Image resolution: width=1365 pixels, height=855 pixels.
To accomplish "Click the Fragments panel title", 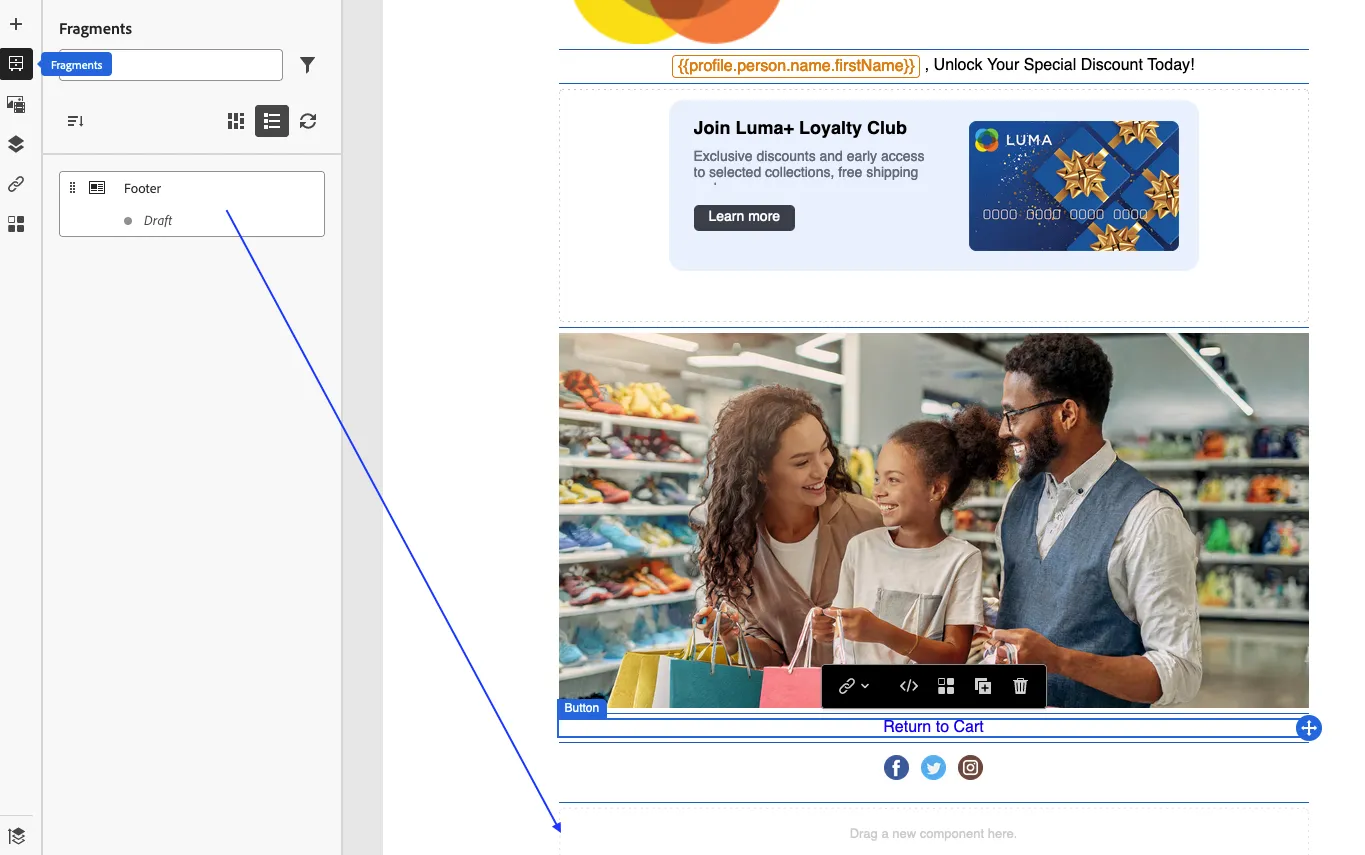I will point(95,29).
